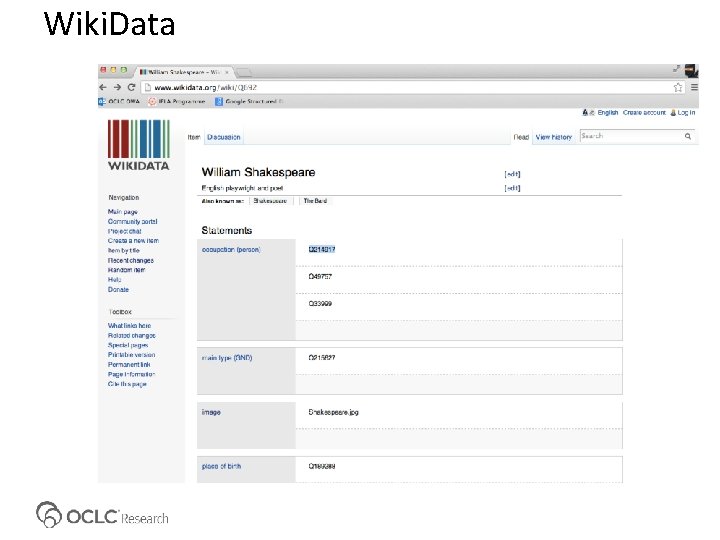Open Special pages
The width and height of the screenshot is (720, 540).
pyautogui.click(x=128, y=345)
